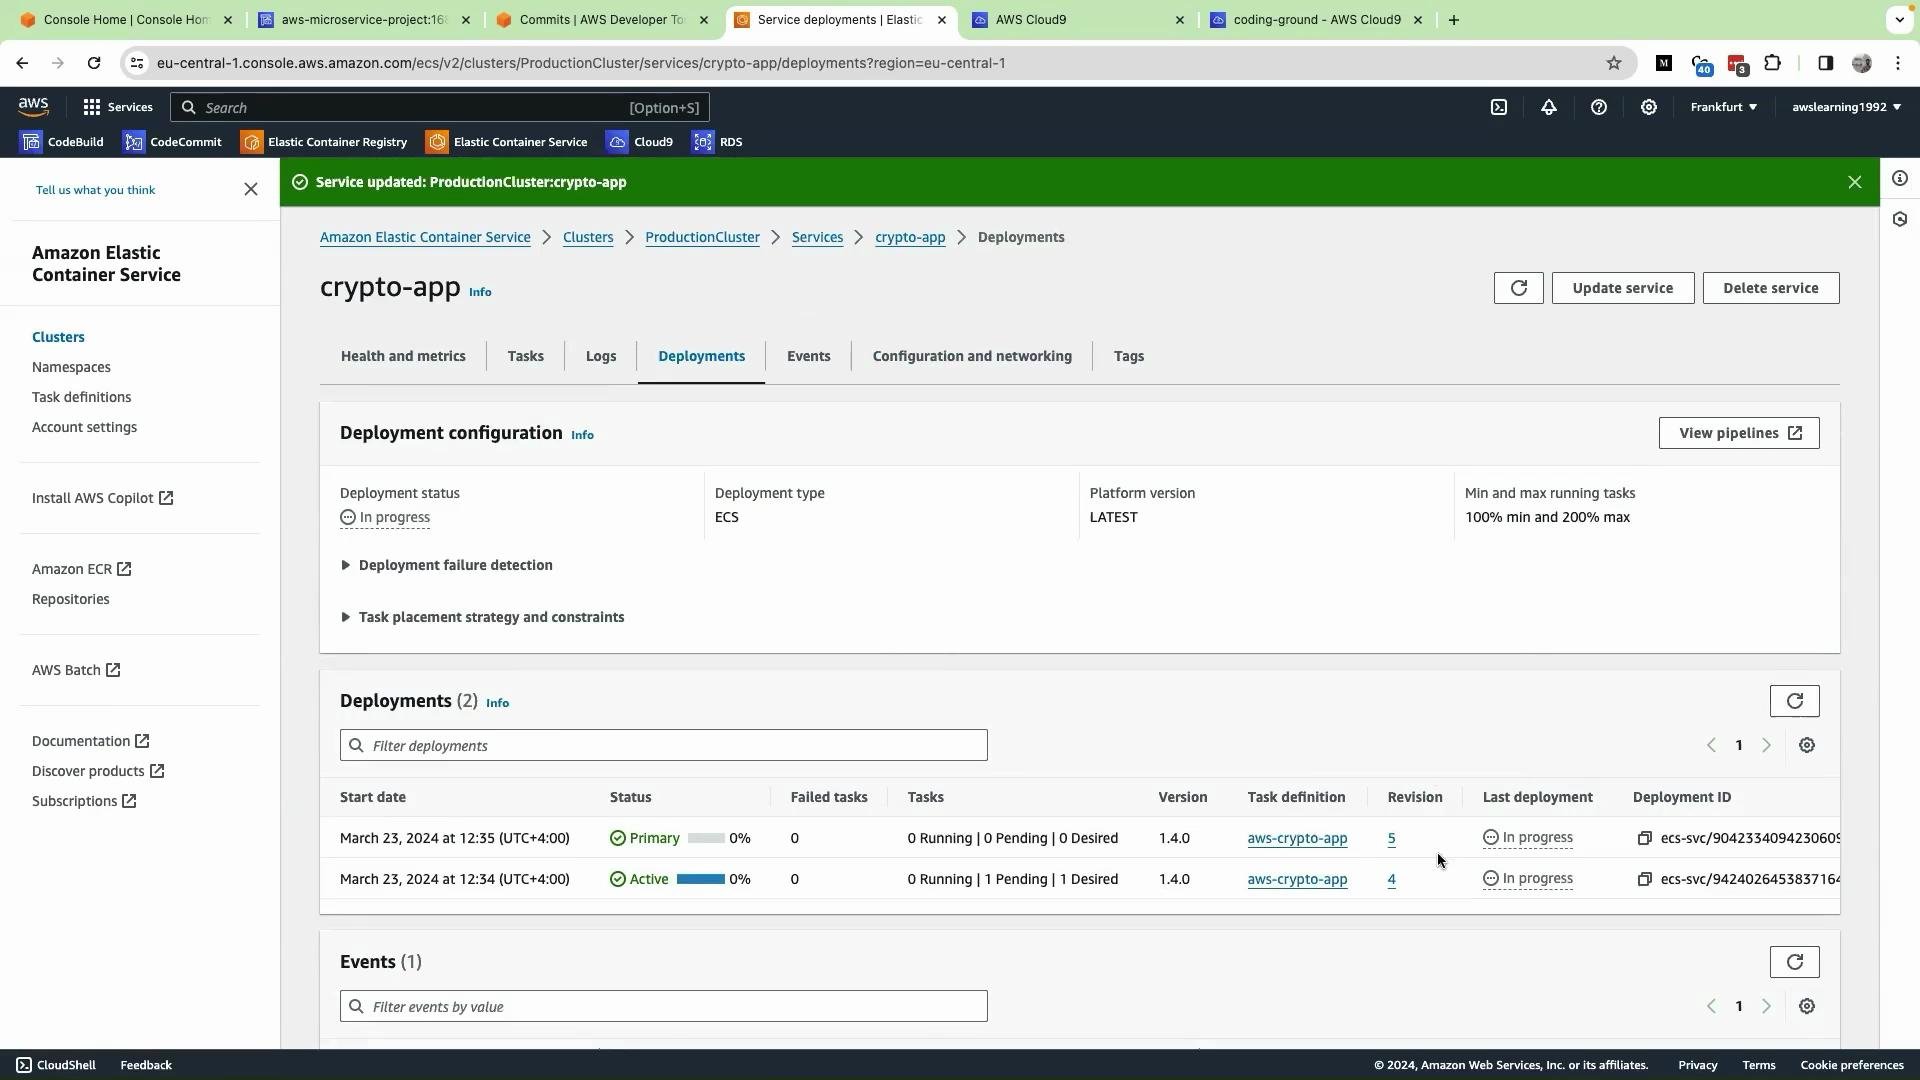Go to next page of Events

point(1766,1006)
